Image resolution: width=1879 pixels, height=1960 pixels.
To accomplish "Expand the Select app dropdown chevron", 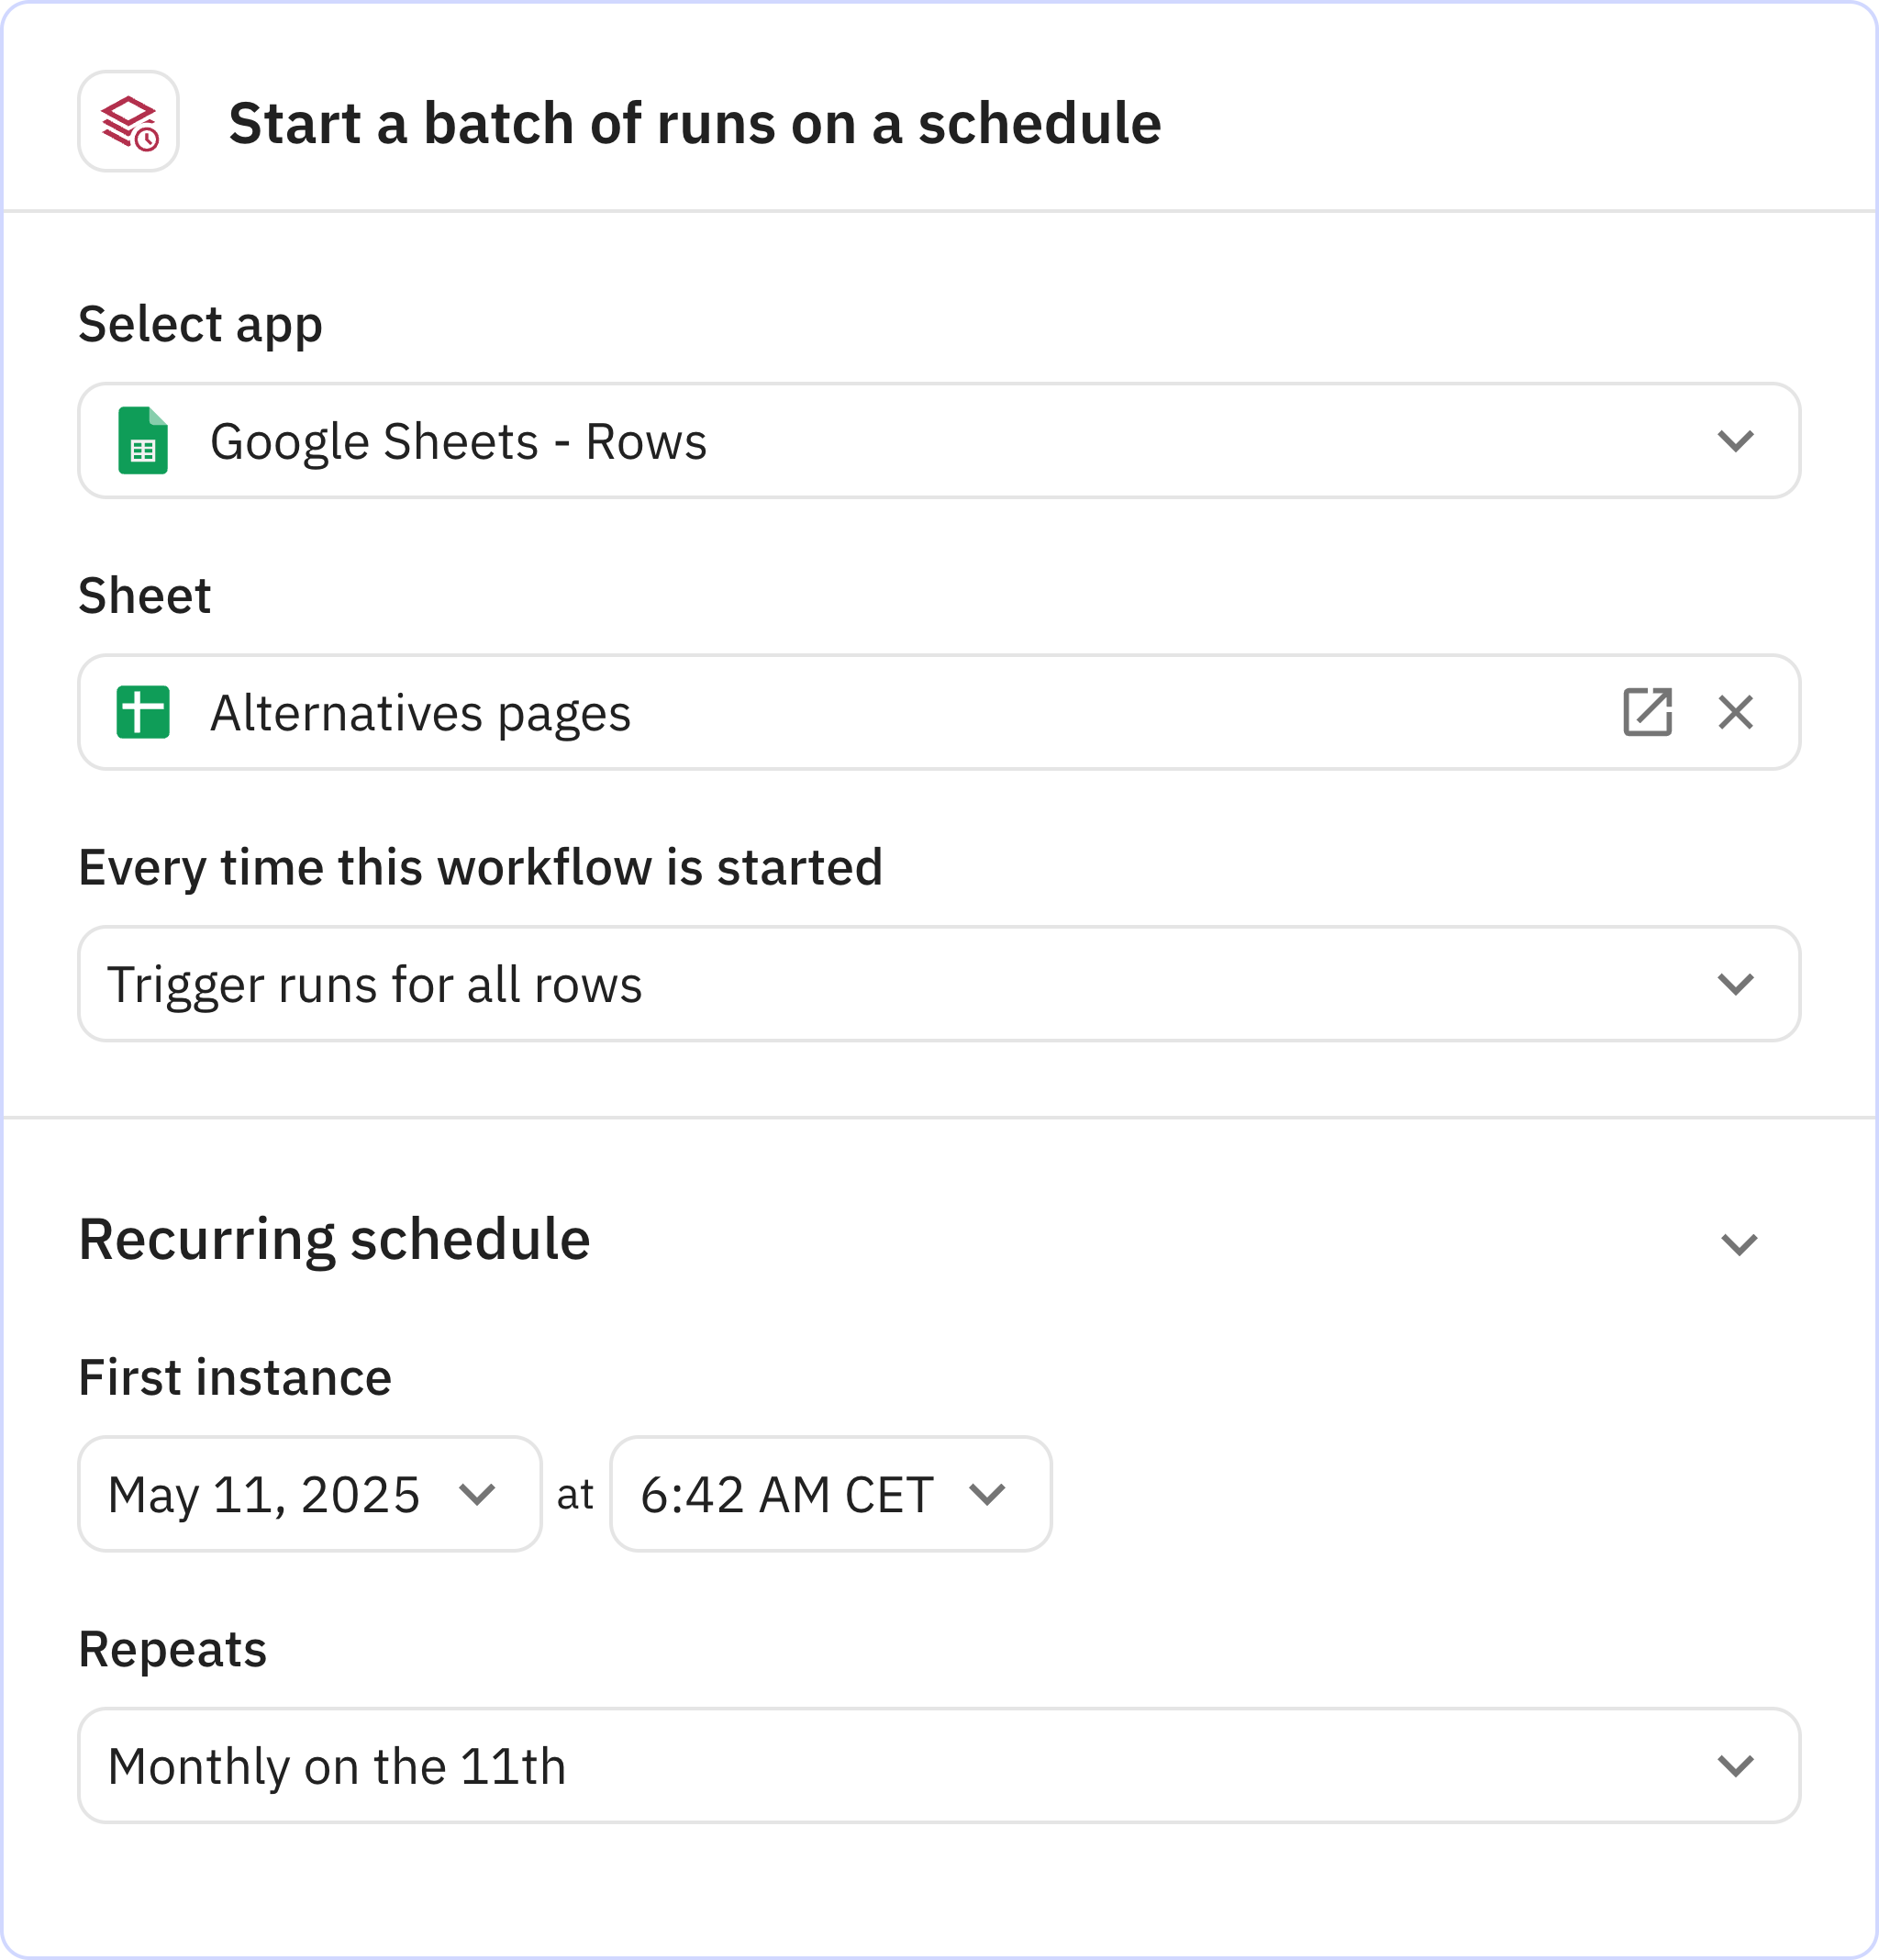I will 1735,441.
